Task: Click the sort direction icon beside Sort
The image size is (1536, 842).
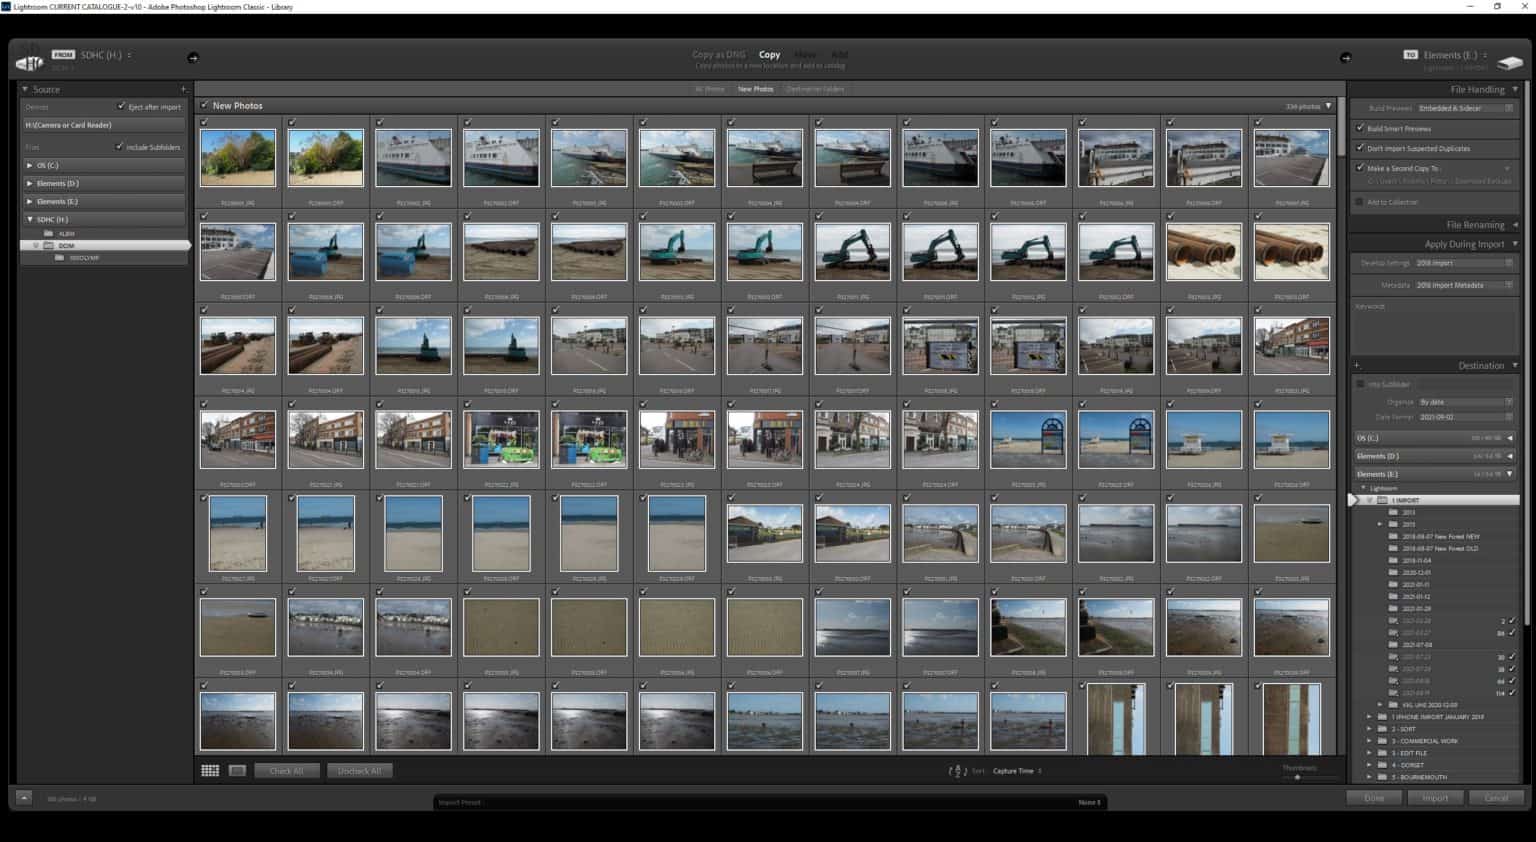Action: tap(957, 771)
